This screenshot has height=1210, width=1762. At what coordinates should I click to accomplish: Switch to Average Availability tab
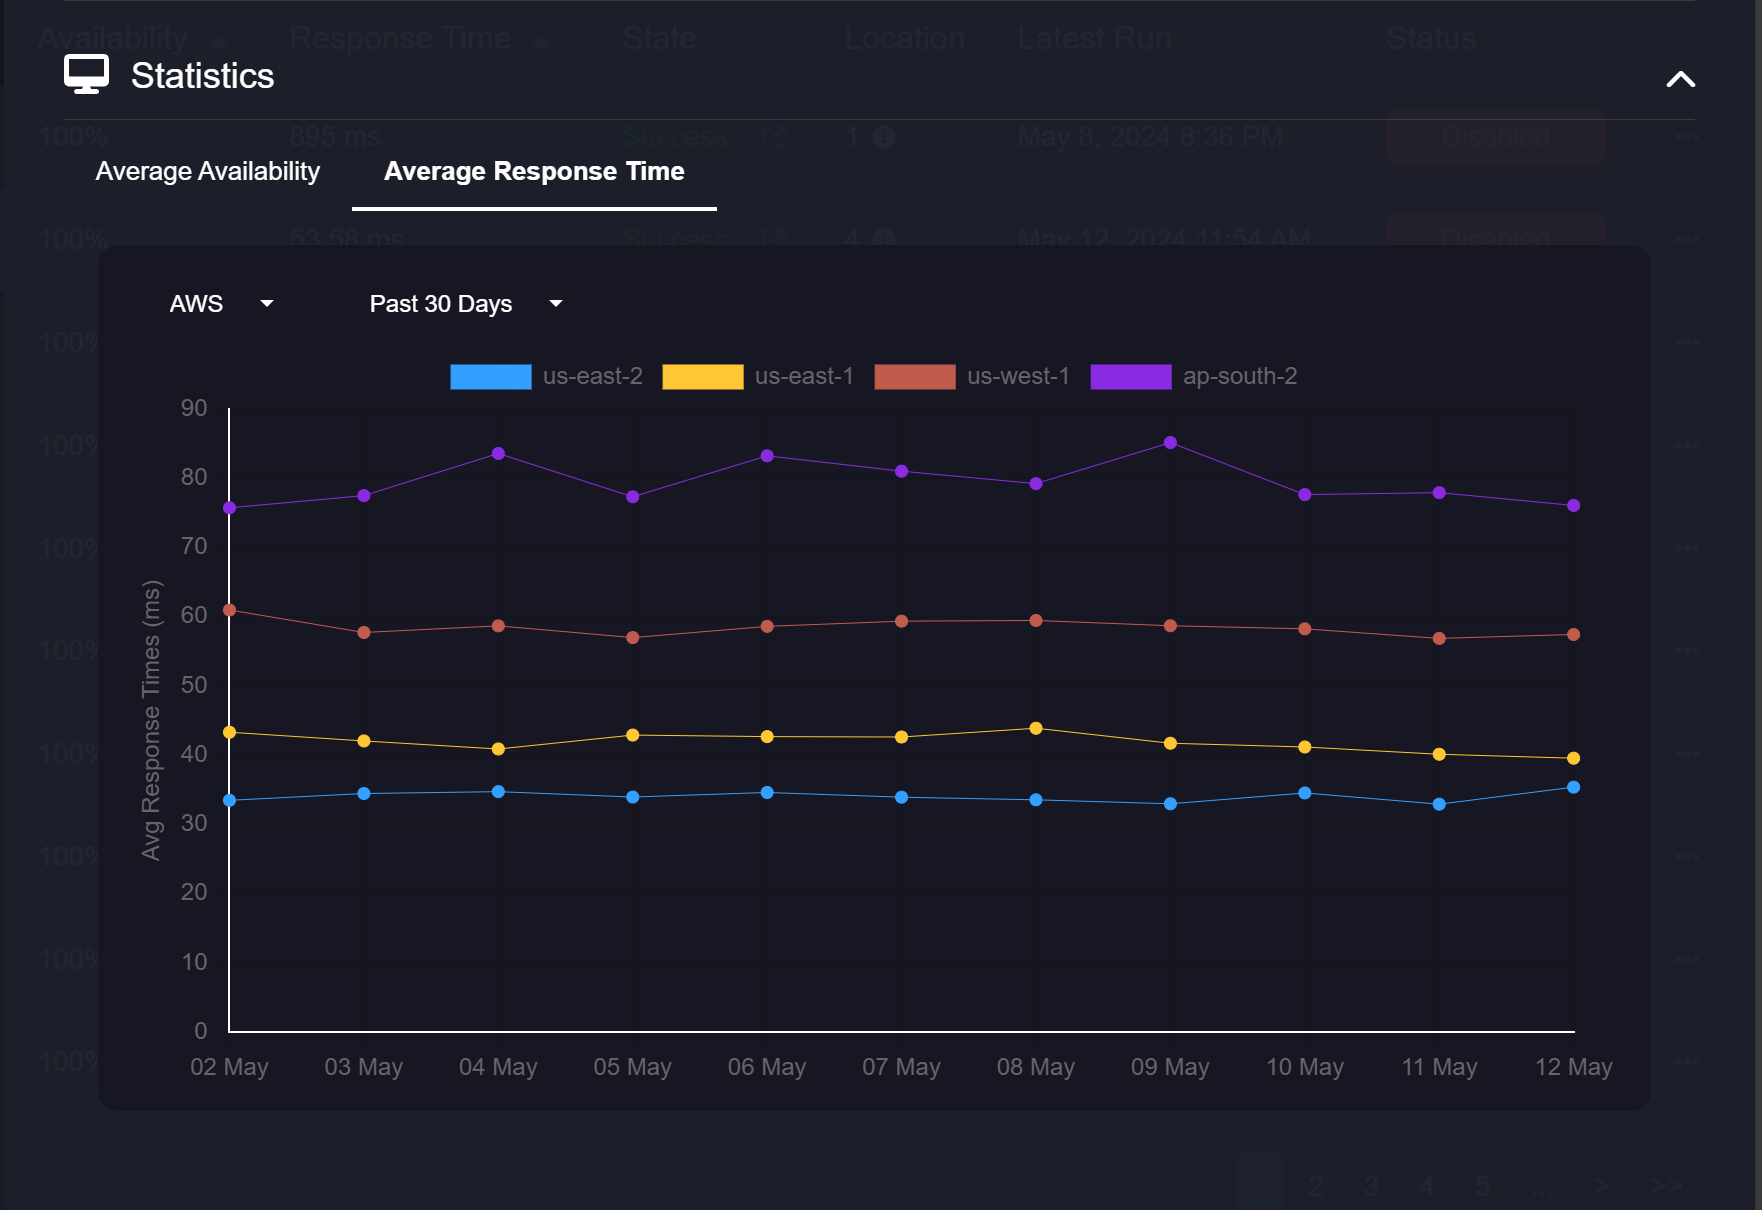[207, 171]
